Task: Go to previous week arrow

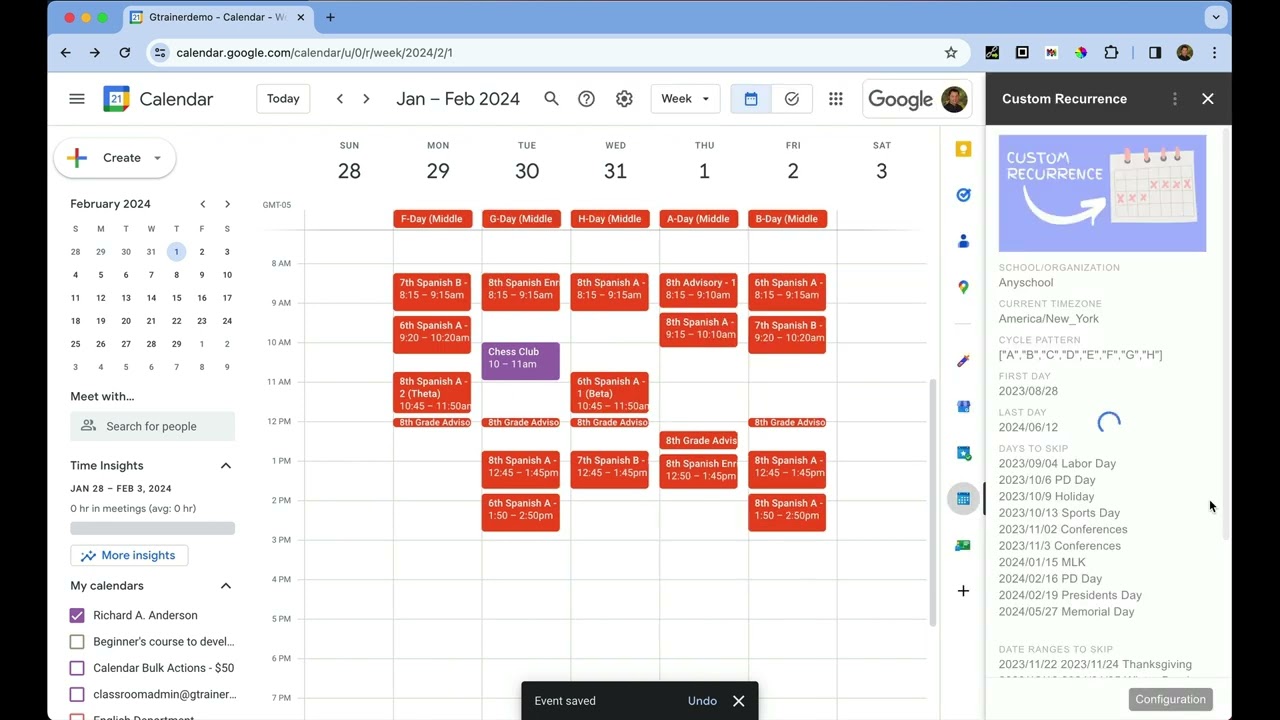Action: coord(340,99)
